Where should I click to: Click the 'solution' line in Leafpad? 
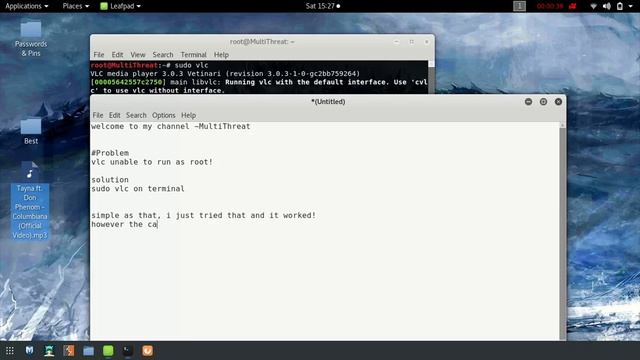[110, 180]
